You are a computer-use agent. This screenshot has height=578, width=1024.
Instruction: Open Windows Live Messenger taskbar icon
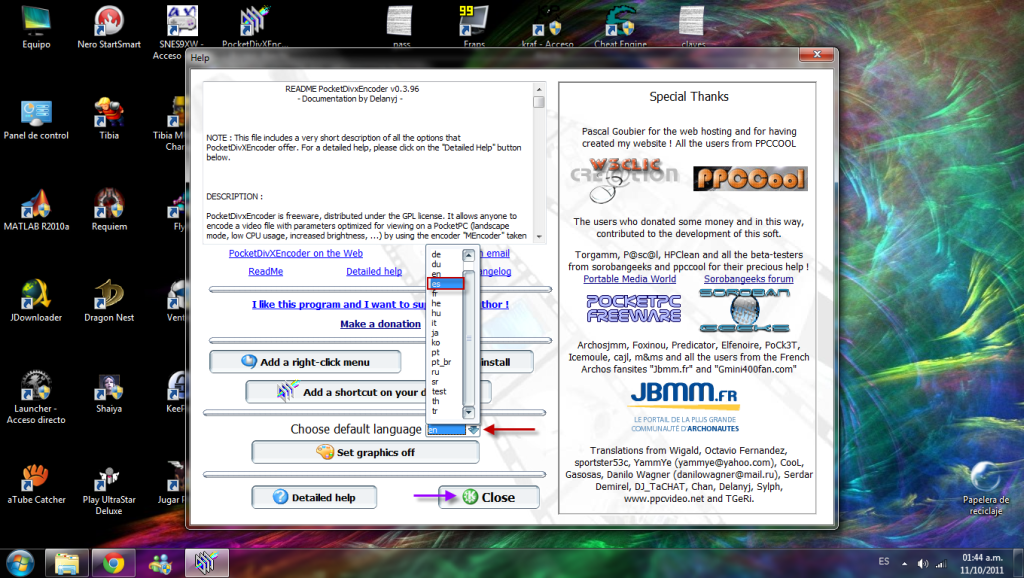pyautogui.click(x=160, y=563)
